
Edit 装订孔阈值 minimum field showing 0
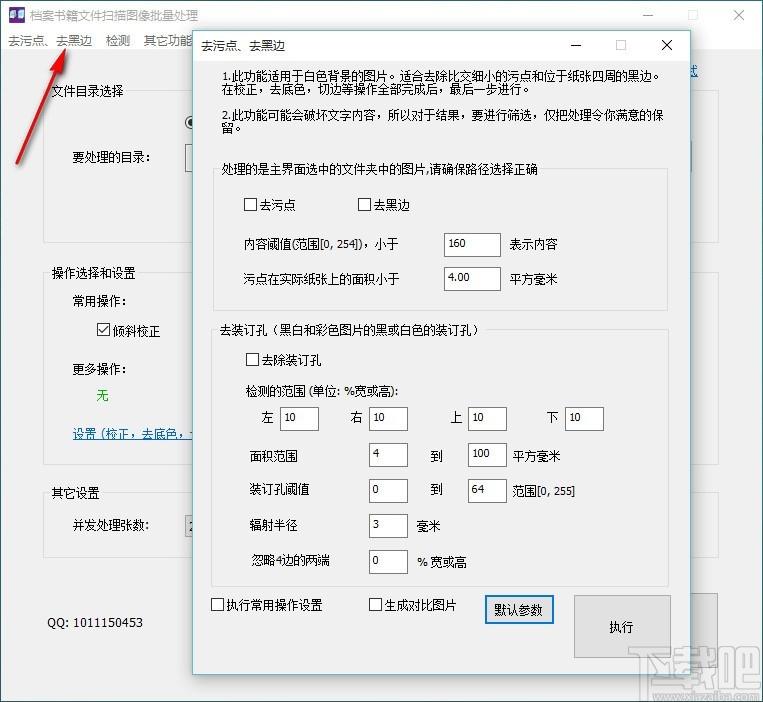coord(388,490)
